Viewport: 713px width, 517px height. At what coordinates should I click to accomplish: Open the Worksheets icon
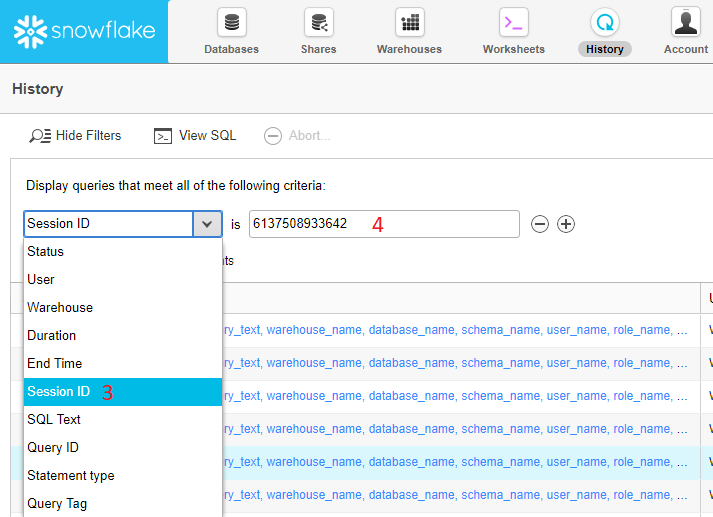[x=513, y=22]
